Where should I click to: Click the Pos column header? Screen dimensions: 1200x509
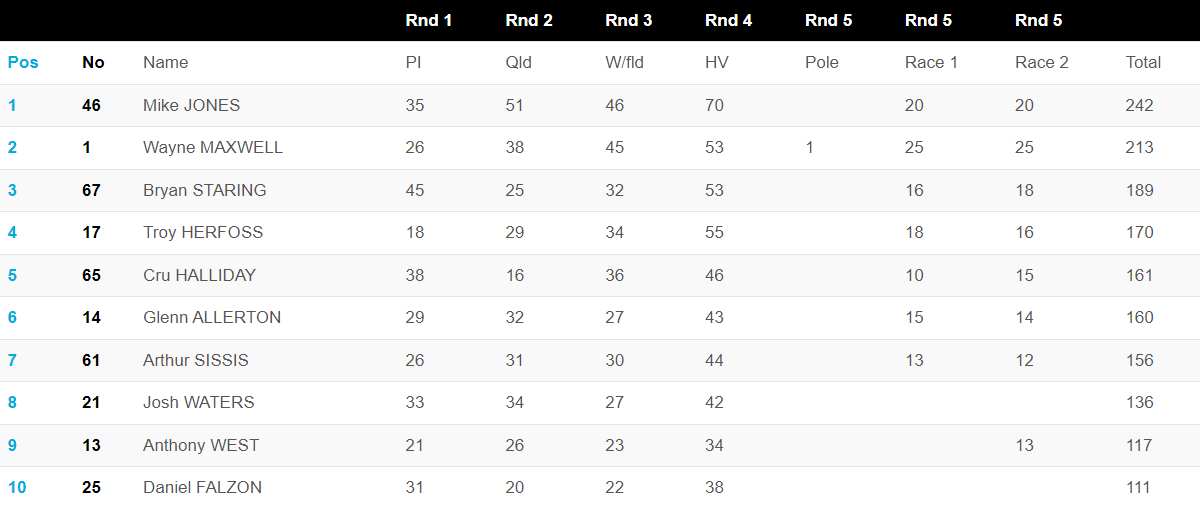click(23, 62)
